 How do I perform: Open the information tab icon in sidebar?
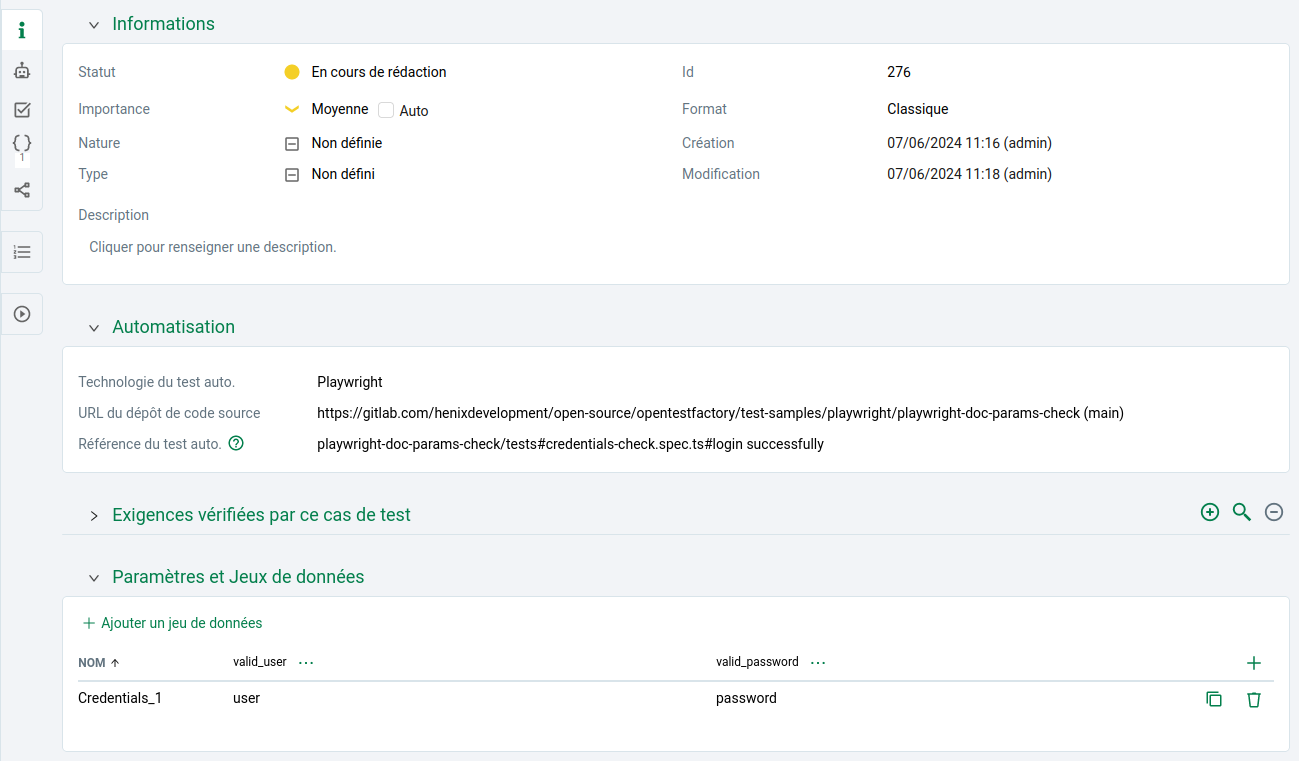(x=22, y=31)
